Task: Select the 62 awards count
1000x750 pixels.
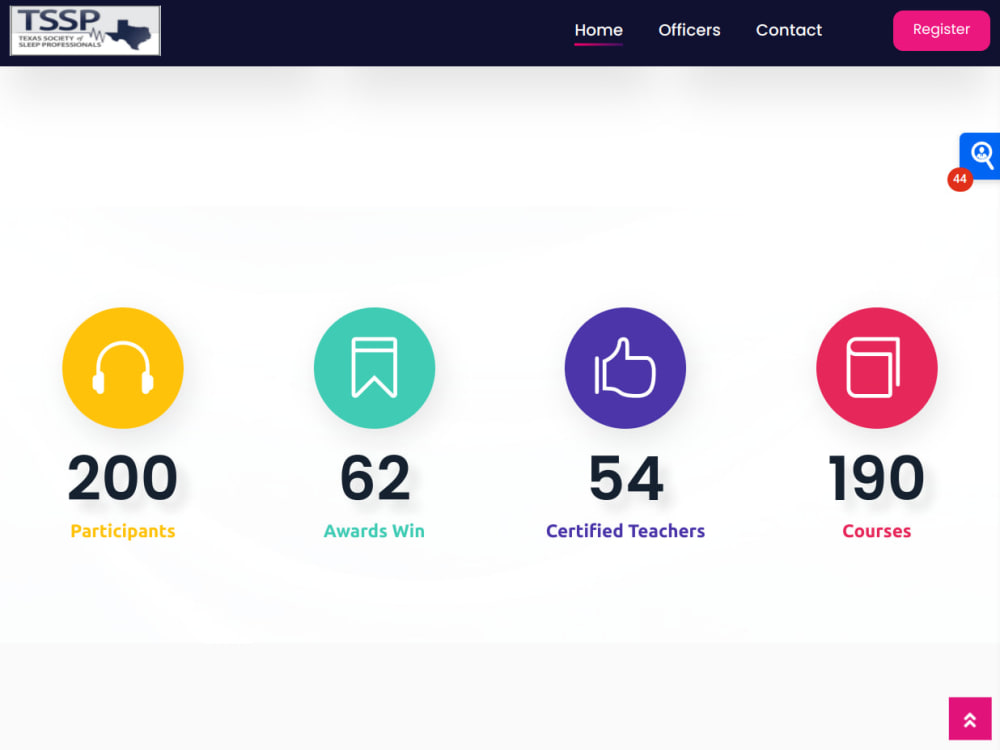Action: [374, 478]
